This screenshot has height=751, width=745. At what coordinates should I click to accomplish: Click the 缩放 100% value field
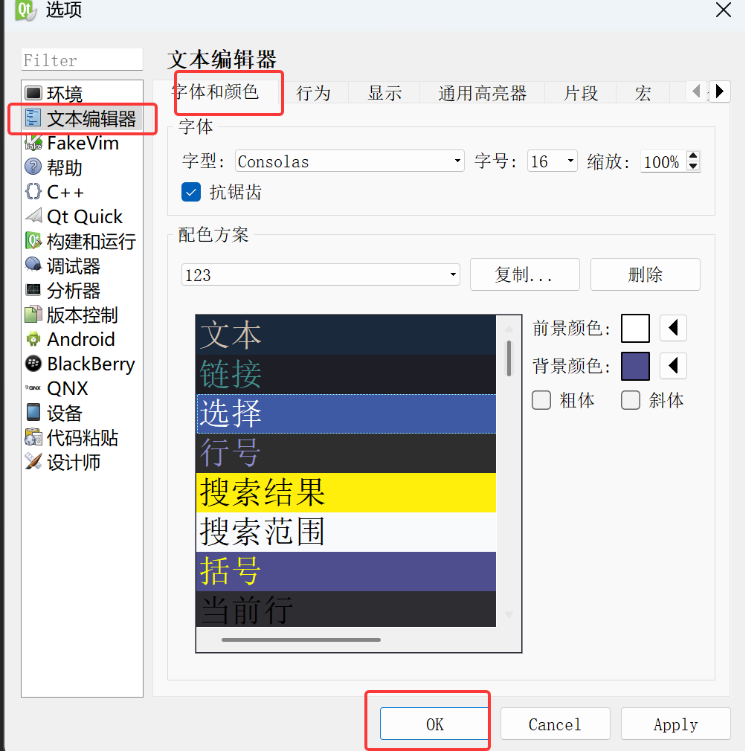[x=664, y=161]
